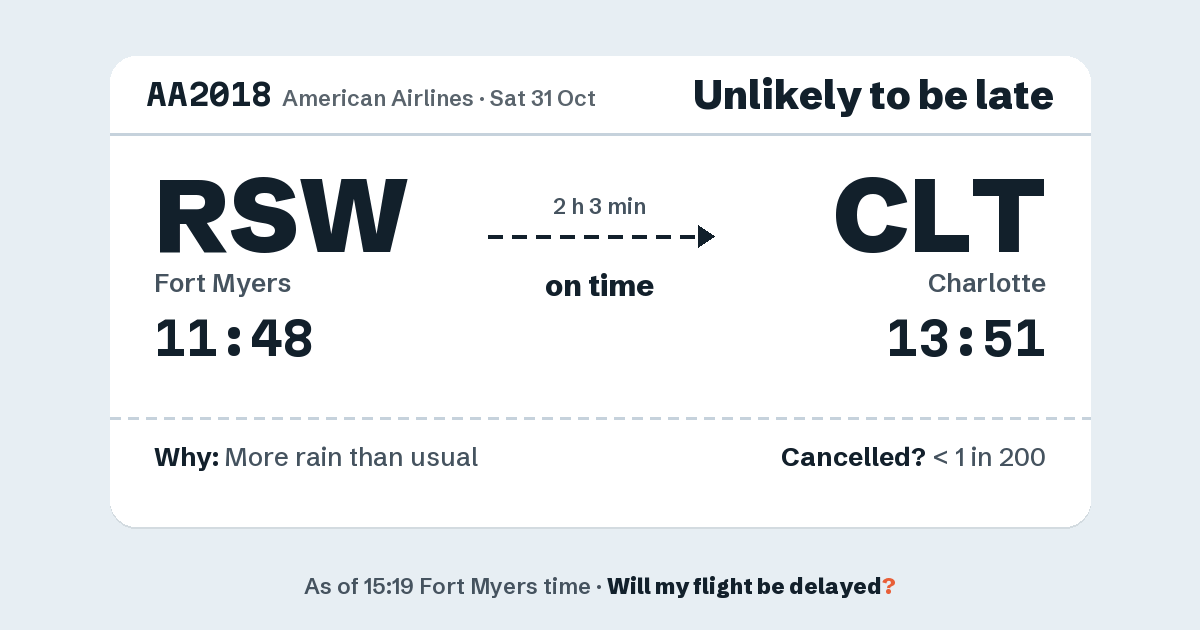This screenshot has height=630, width=1200.
Task: Click the Unlikely to be late headline
Action: point(873,96)
